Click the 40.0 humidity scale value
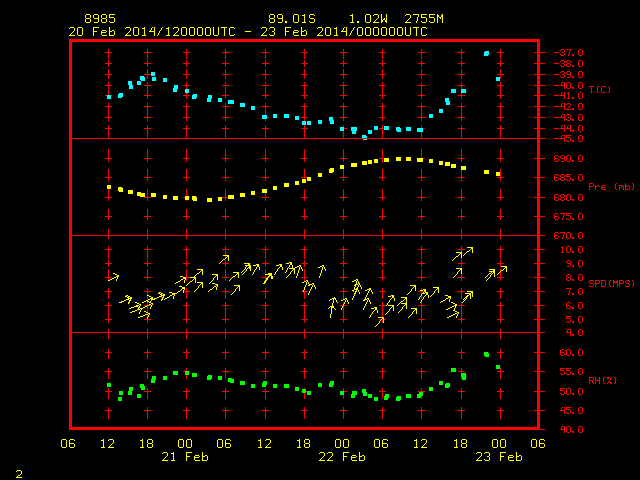The height and width of the screenshot is (480, 640). pos(572,429)
